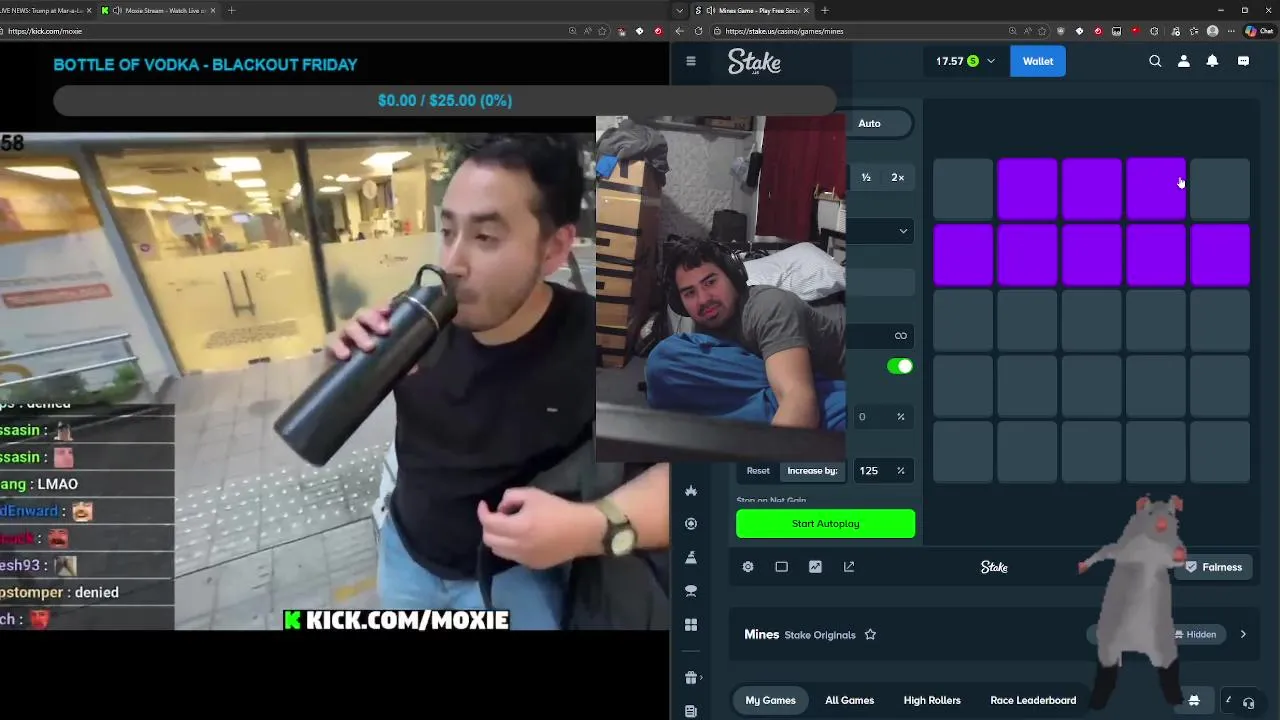1280x720 pixels.
Task: Click the number of bets infinity field
Action: (x=880, y=336)
